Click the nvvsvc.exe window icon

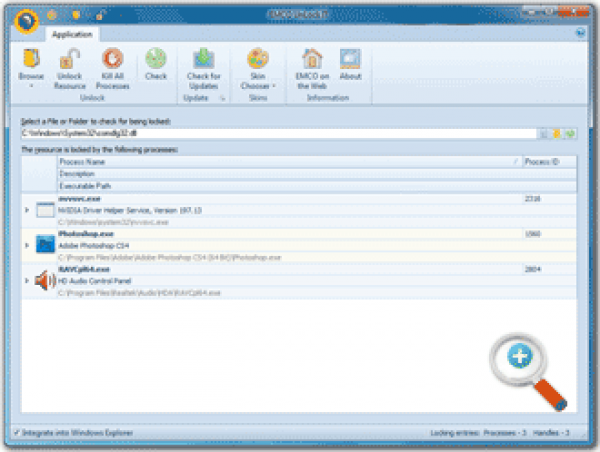(45, 210)
